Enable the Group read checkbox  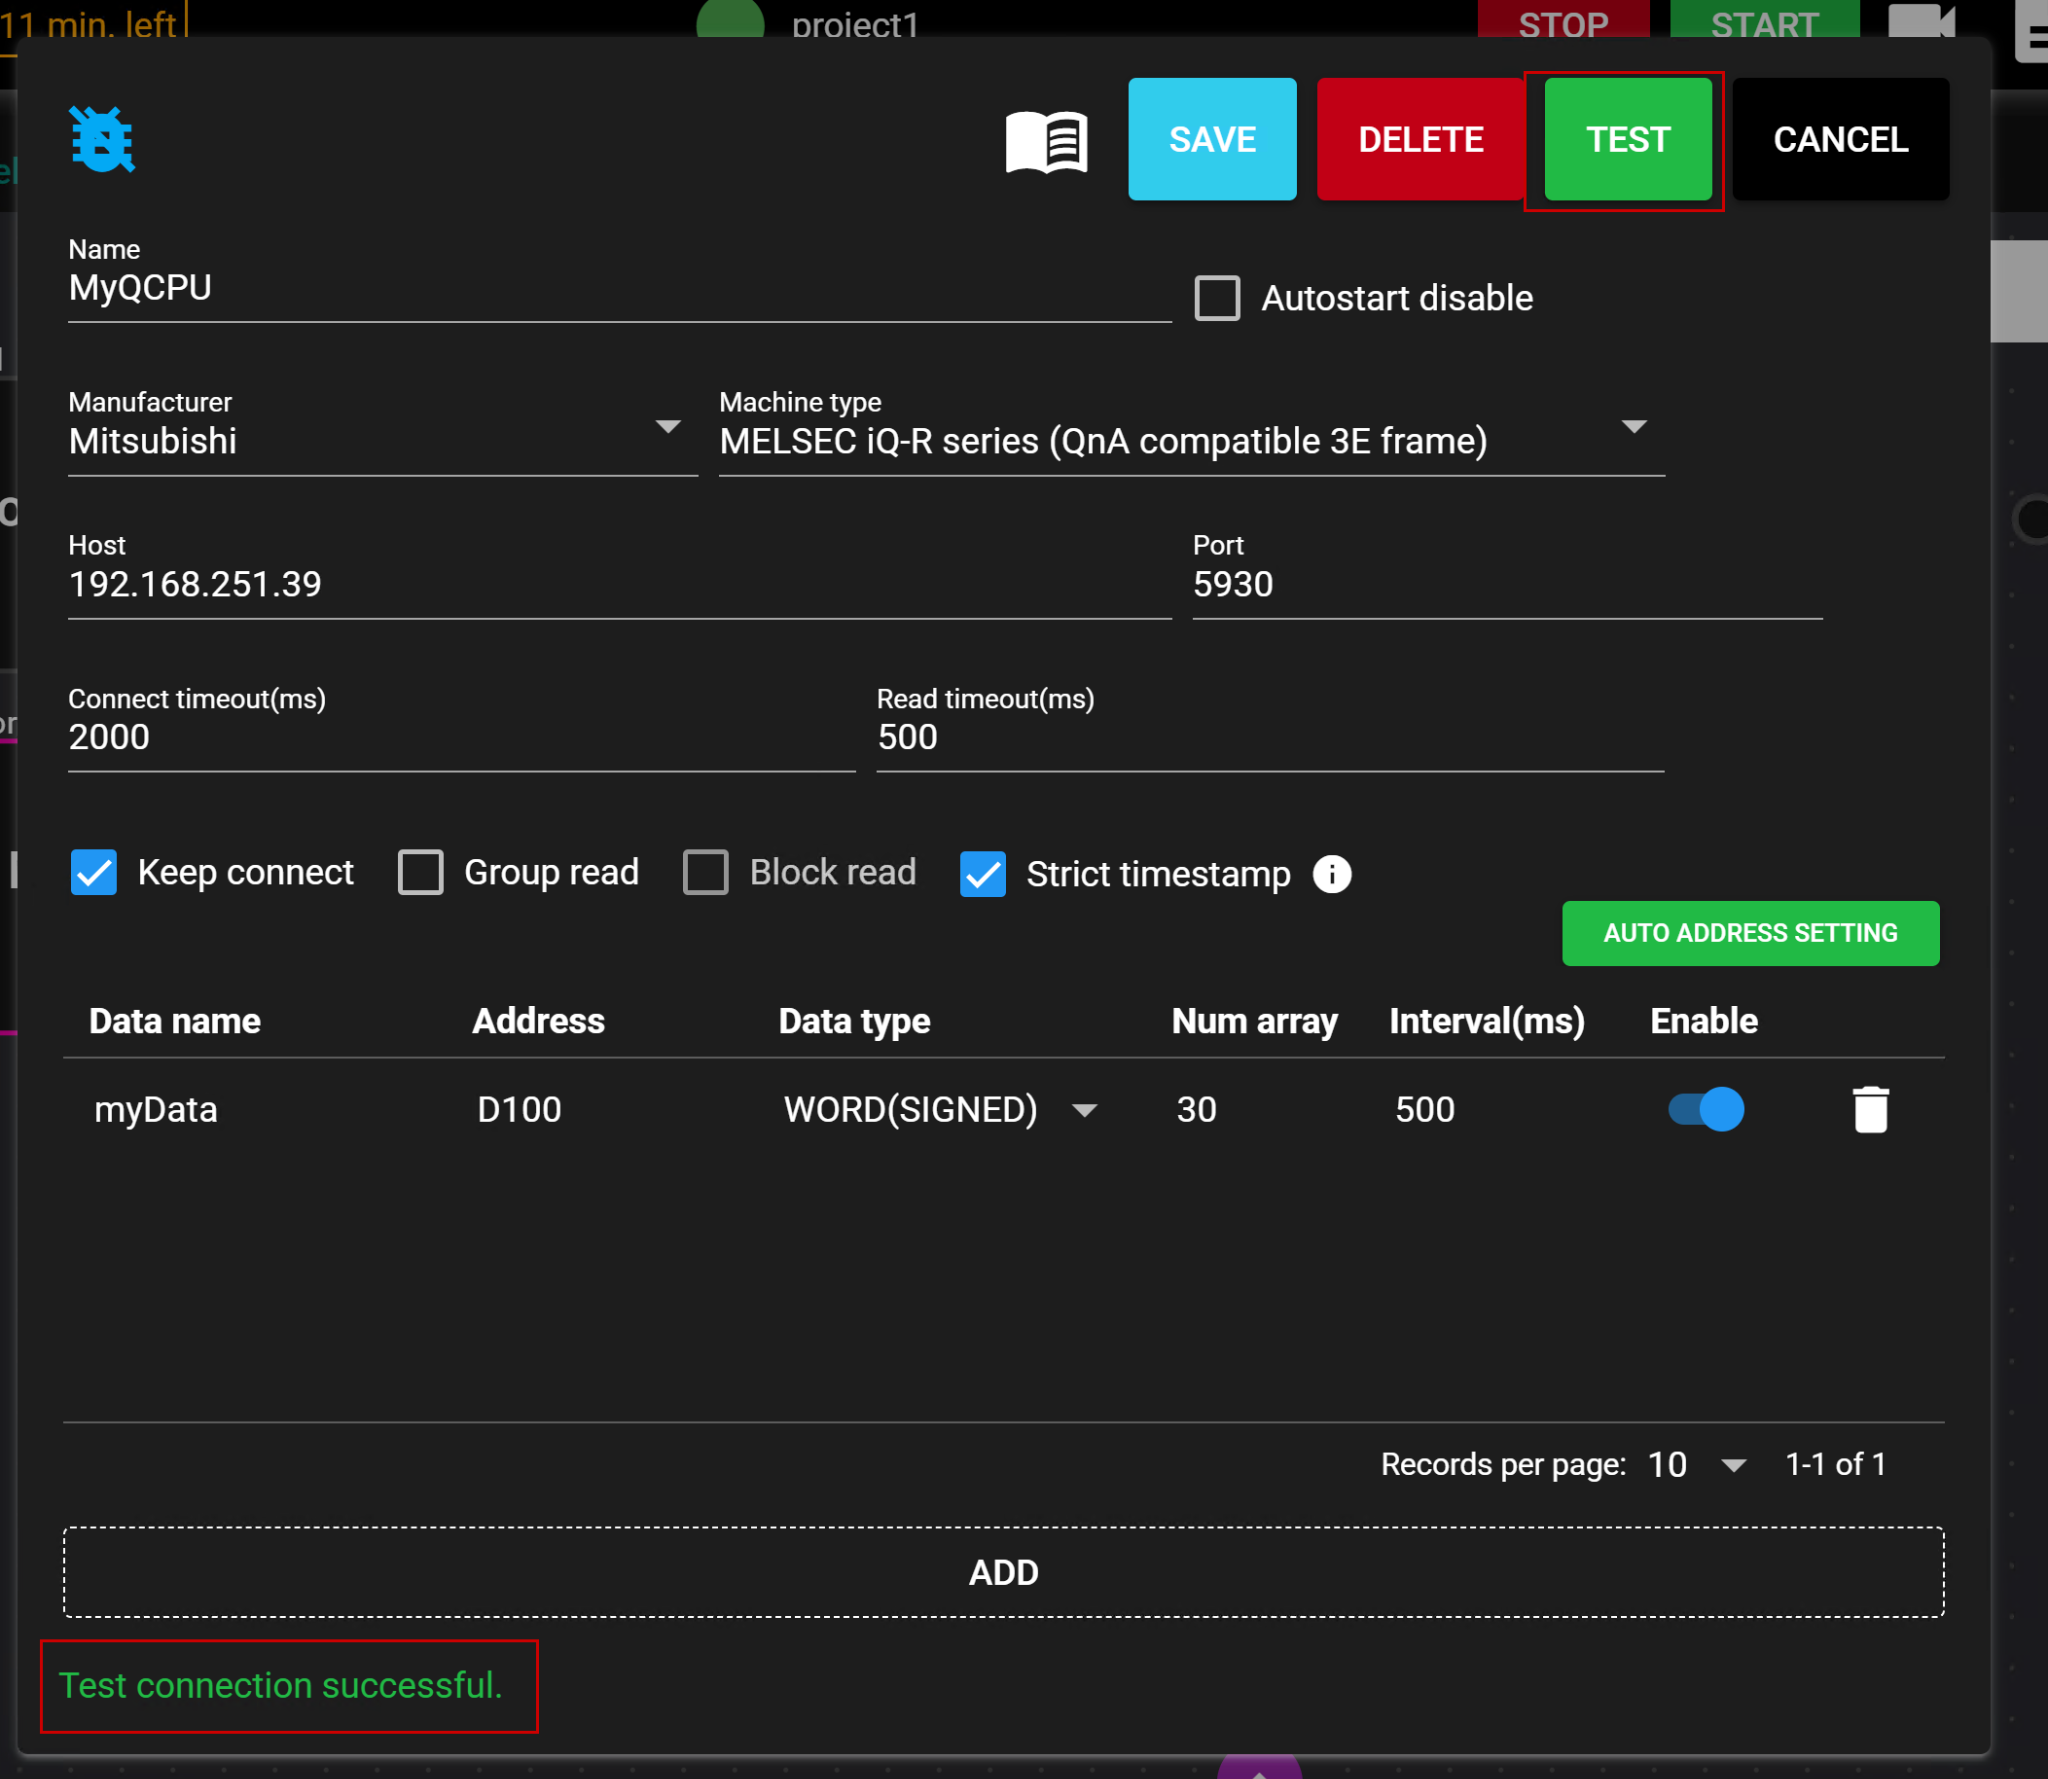click(420, 872)
